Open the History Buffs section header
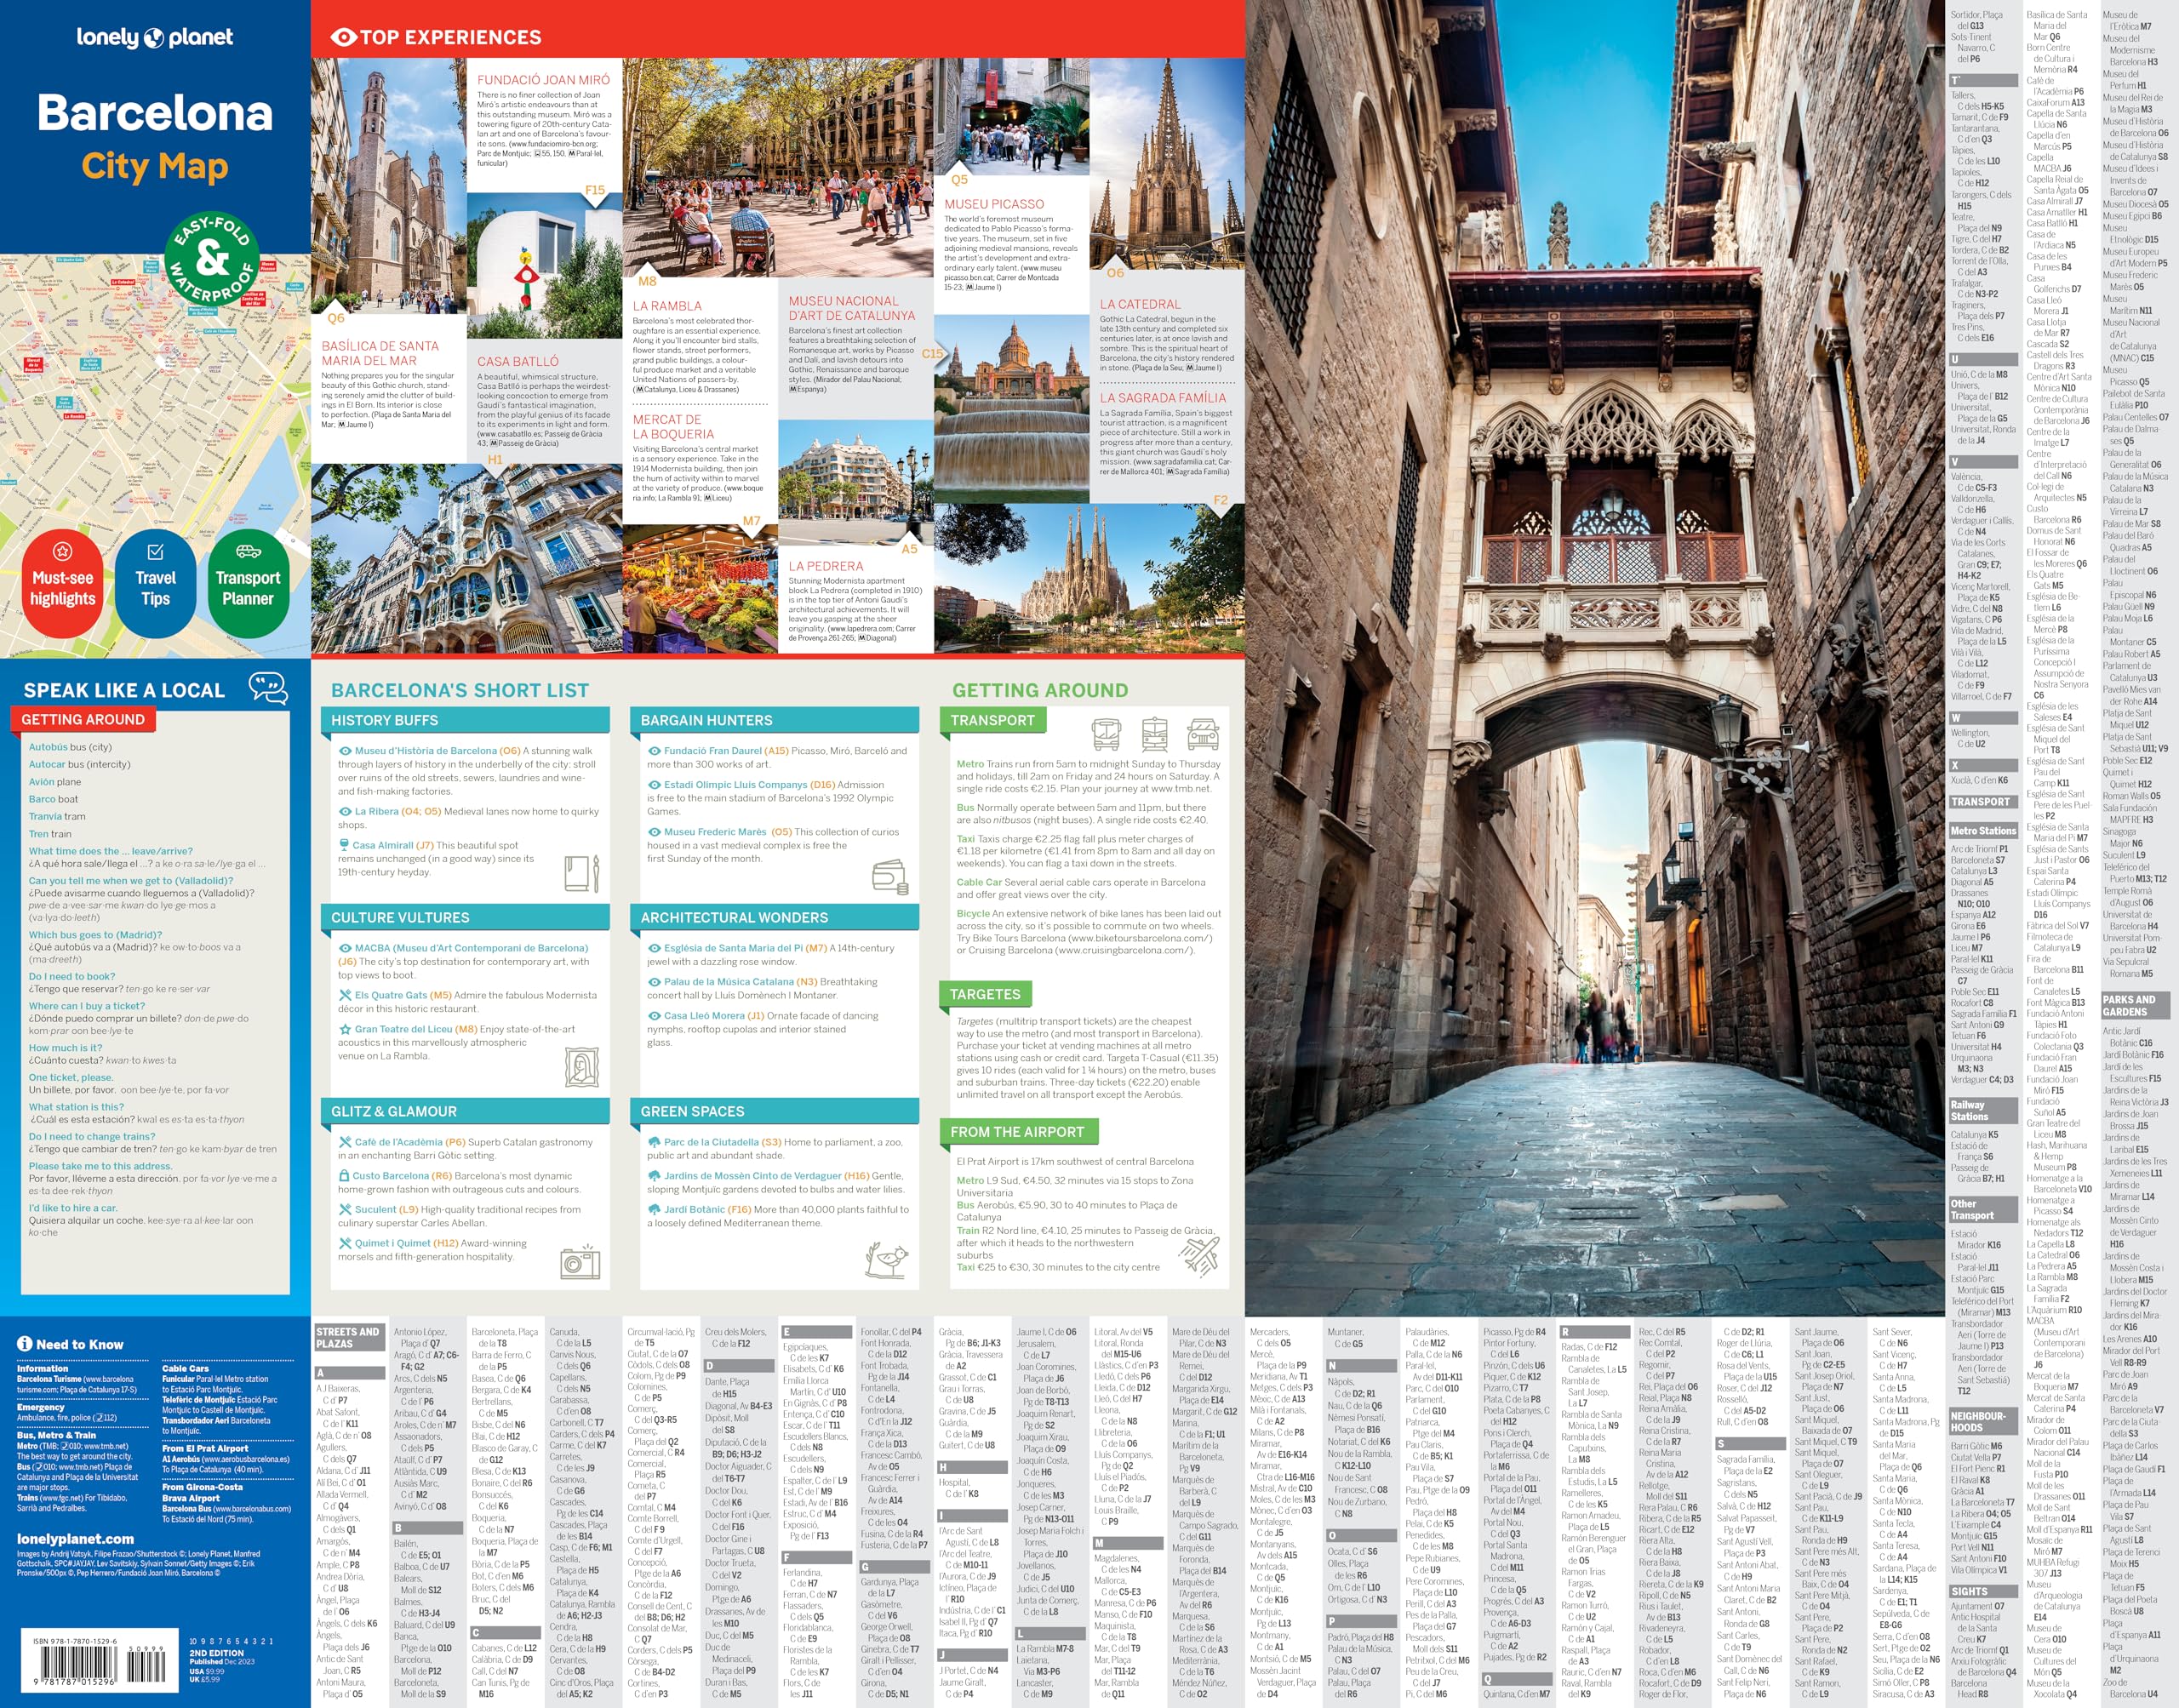Viewport: 2179px width, 1708px height. click(x=465, y=720)
